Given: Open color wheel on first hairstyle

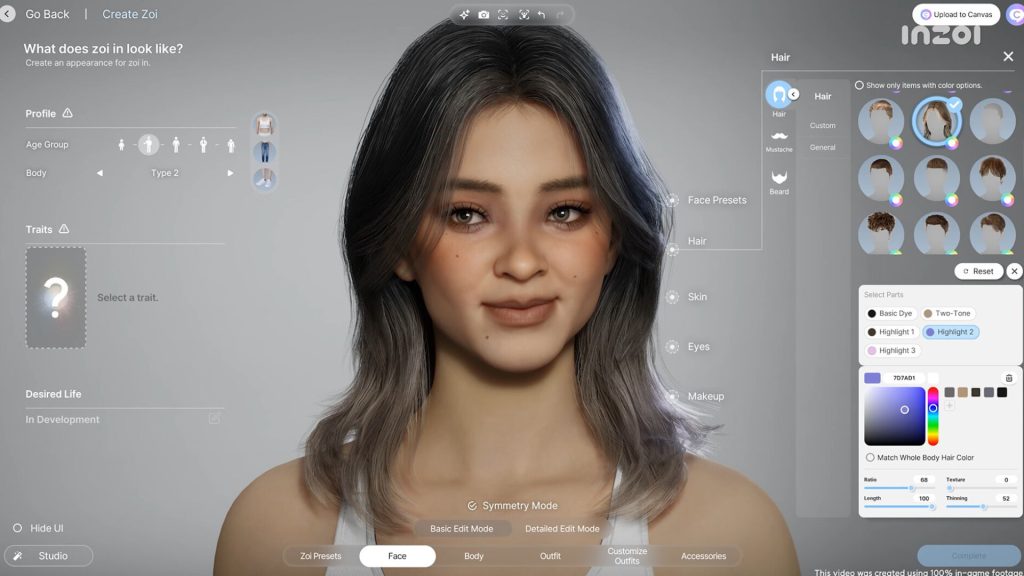Looking at the screenshot, I should coord(896,143).
